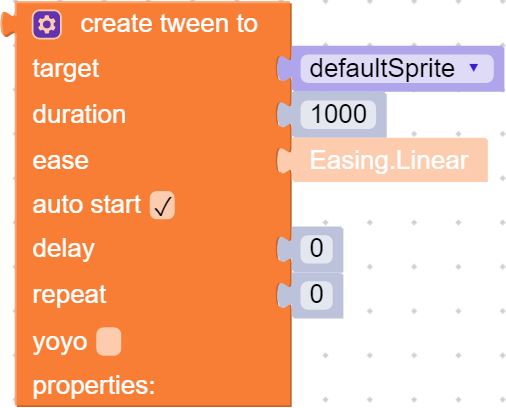Click the ease label

pos(60,161)
